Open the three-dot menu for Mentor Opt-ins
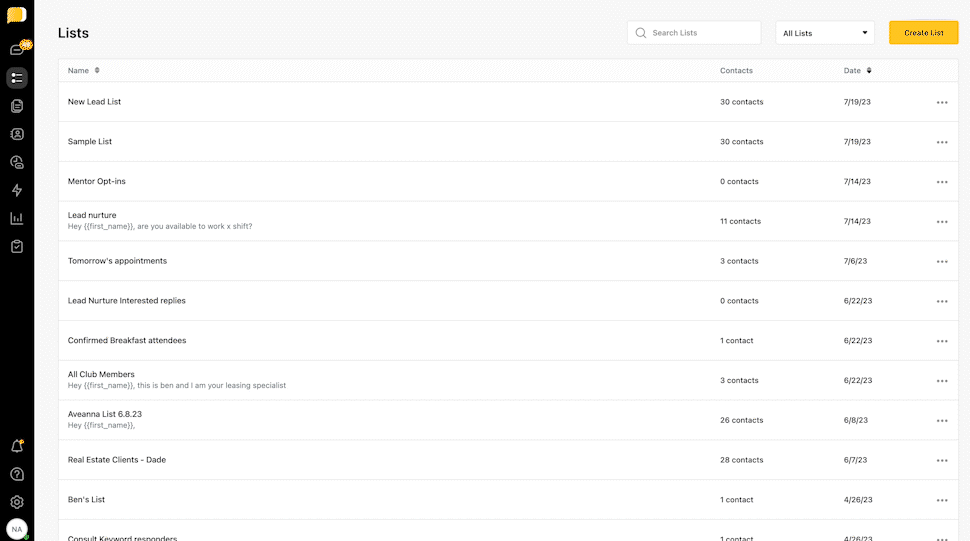This screenshot has height=541, width=970. (942, 182)
